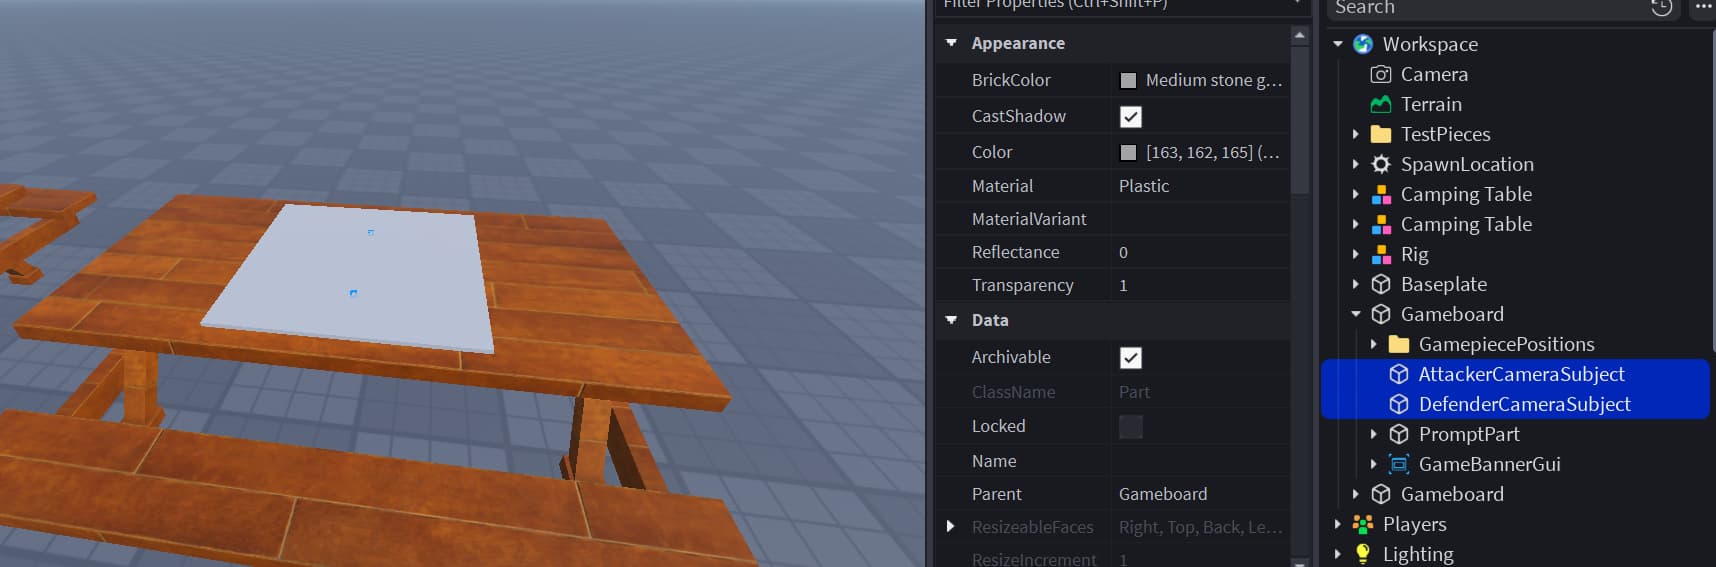The height and width of the screenshot is (567, 1716).
Task: Click the Properties scroll up arrow
Action: (x=1300, y=35)
